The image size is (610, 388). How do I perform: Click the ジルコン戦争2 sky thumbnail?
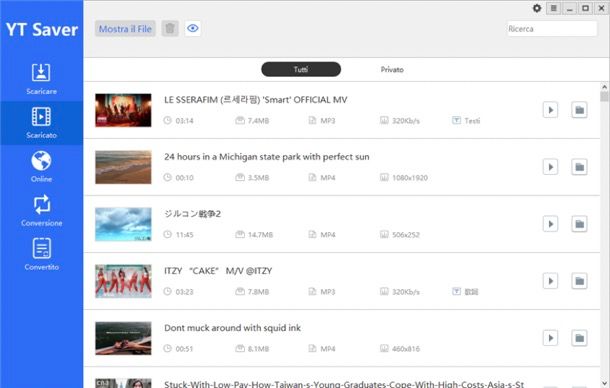(123, 224)
